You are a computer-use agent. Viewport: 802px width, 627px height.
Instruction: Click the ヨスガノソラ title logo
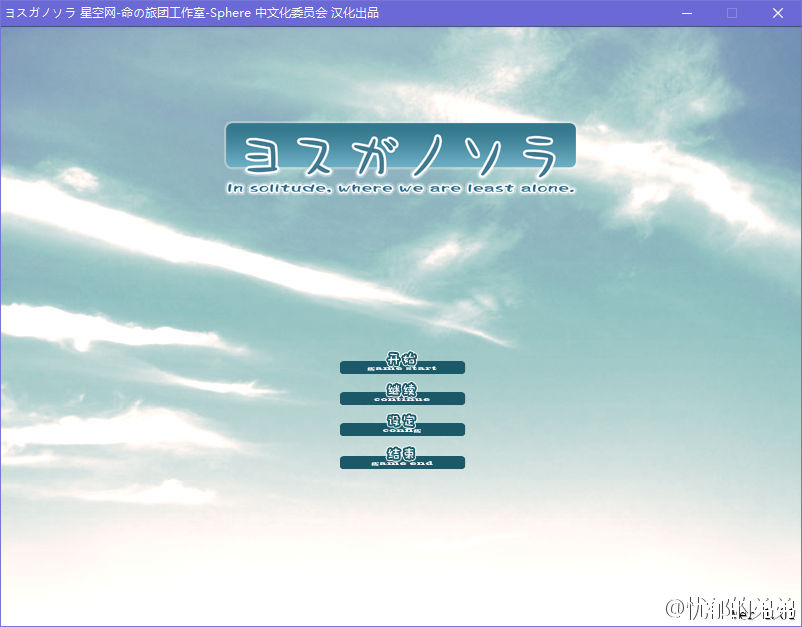click(400, 147)
